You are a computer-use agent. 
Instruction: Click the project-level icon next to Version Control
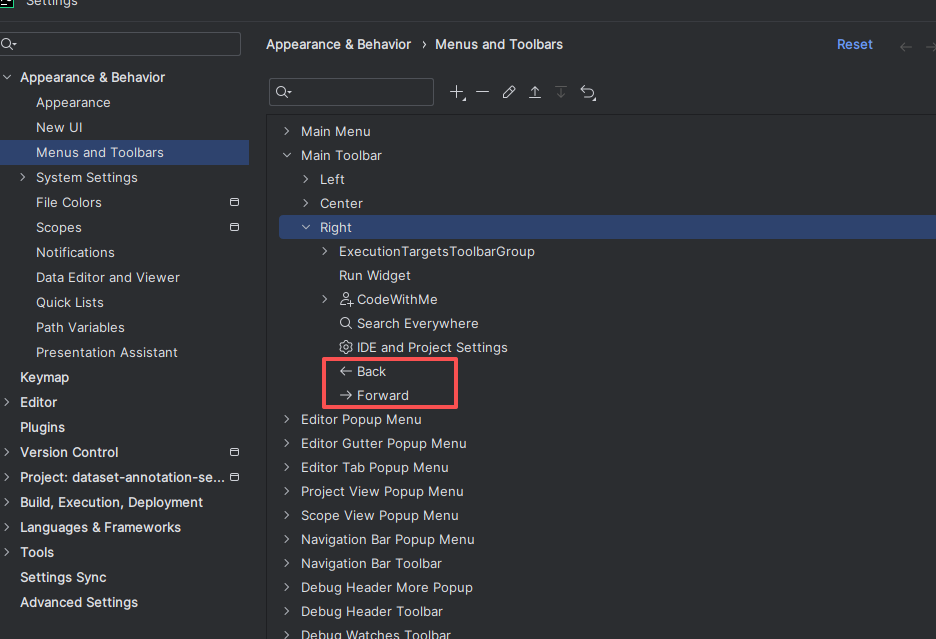click(x=235, y=453)
